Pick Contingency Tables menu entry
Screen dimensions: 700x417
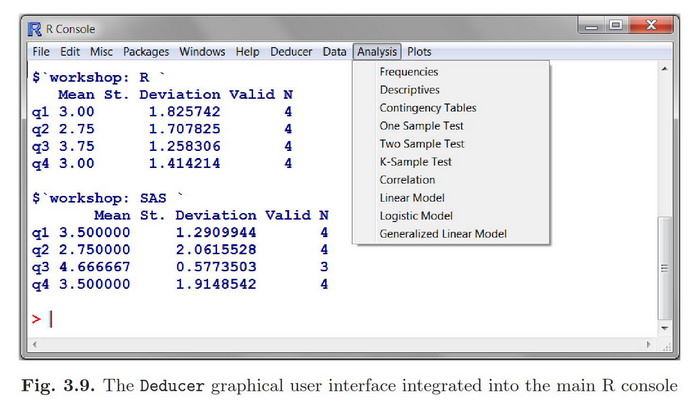pyautogui.click(x=427, y=108)
